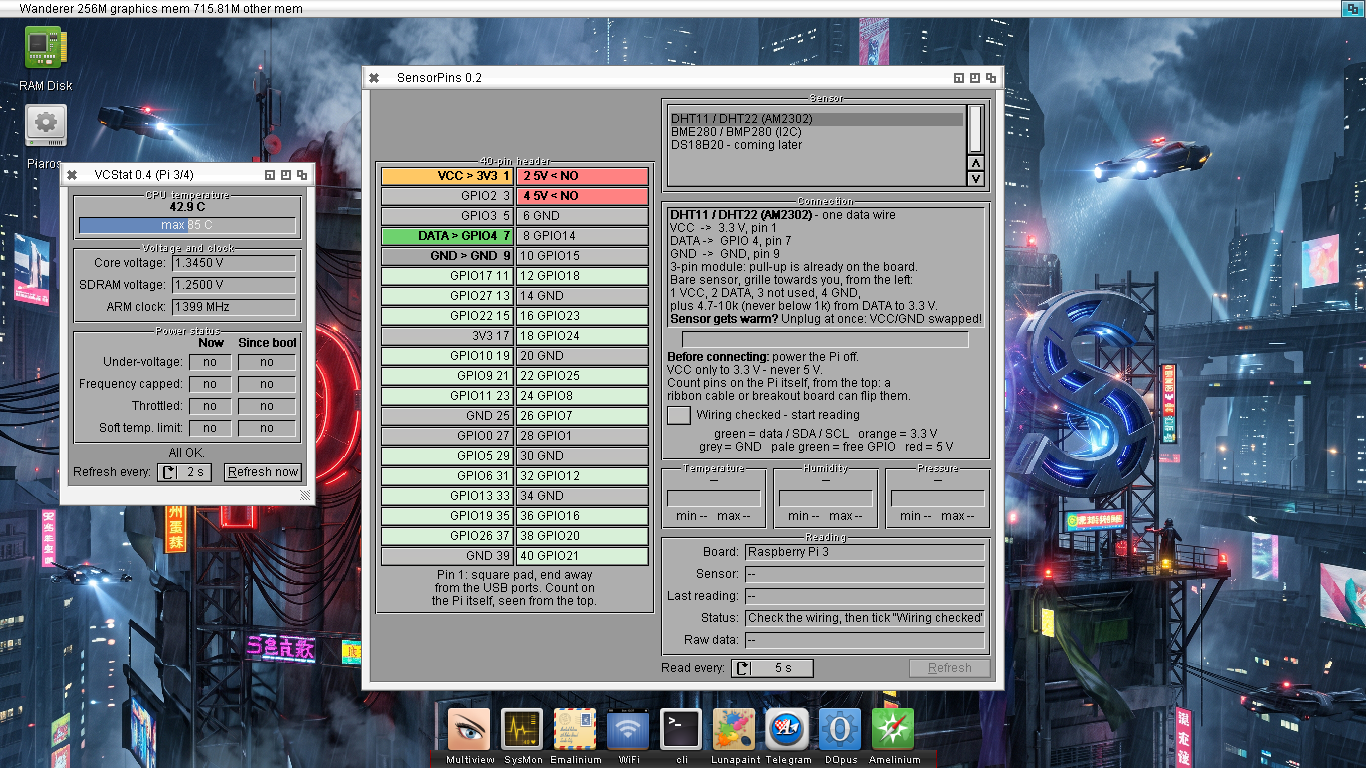Screen dimensions: 1366x768
Task: Tick the "Wiring checked - start reading" checkbox
Action: click(679, 415)
